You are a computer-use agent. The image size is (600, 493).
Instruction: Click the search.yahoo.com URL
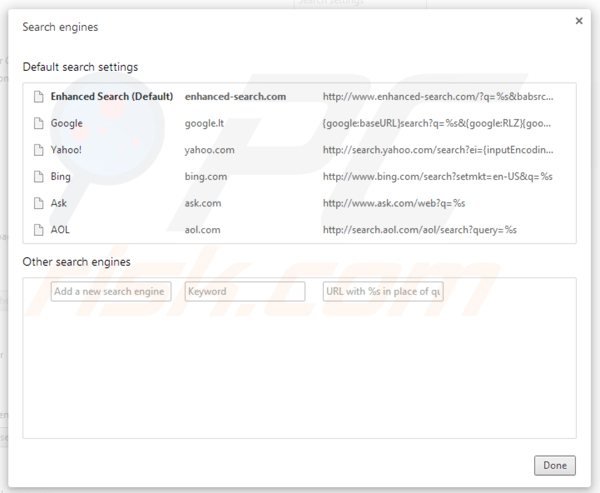pyautogui.click(x=438, y=150)
